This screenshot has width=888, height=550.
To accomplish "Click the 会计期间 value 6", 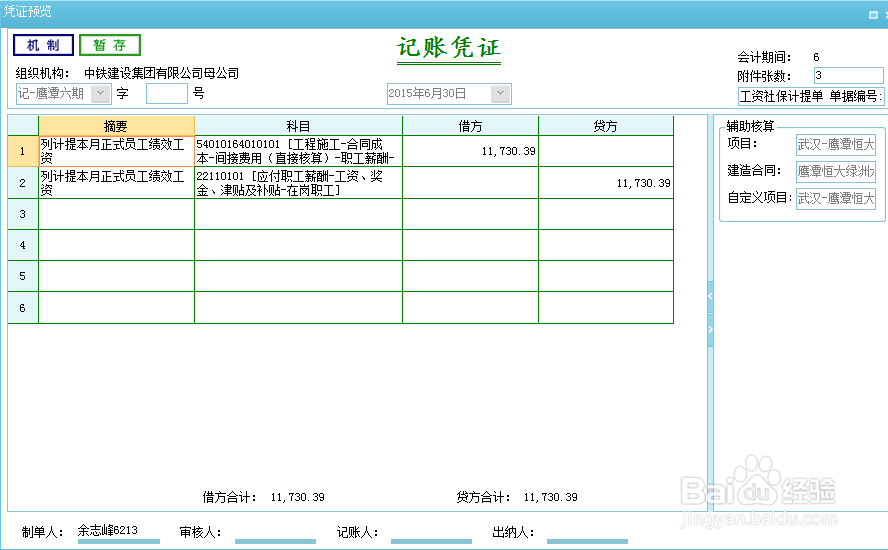I will pos(816,57).
